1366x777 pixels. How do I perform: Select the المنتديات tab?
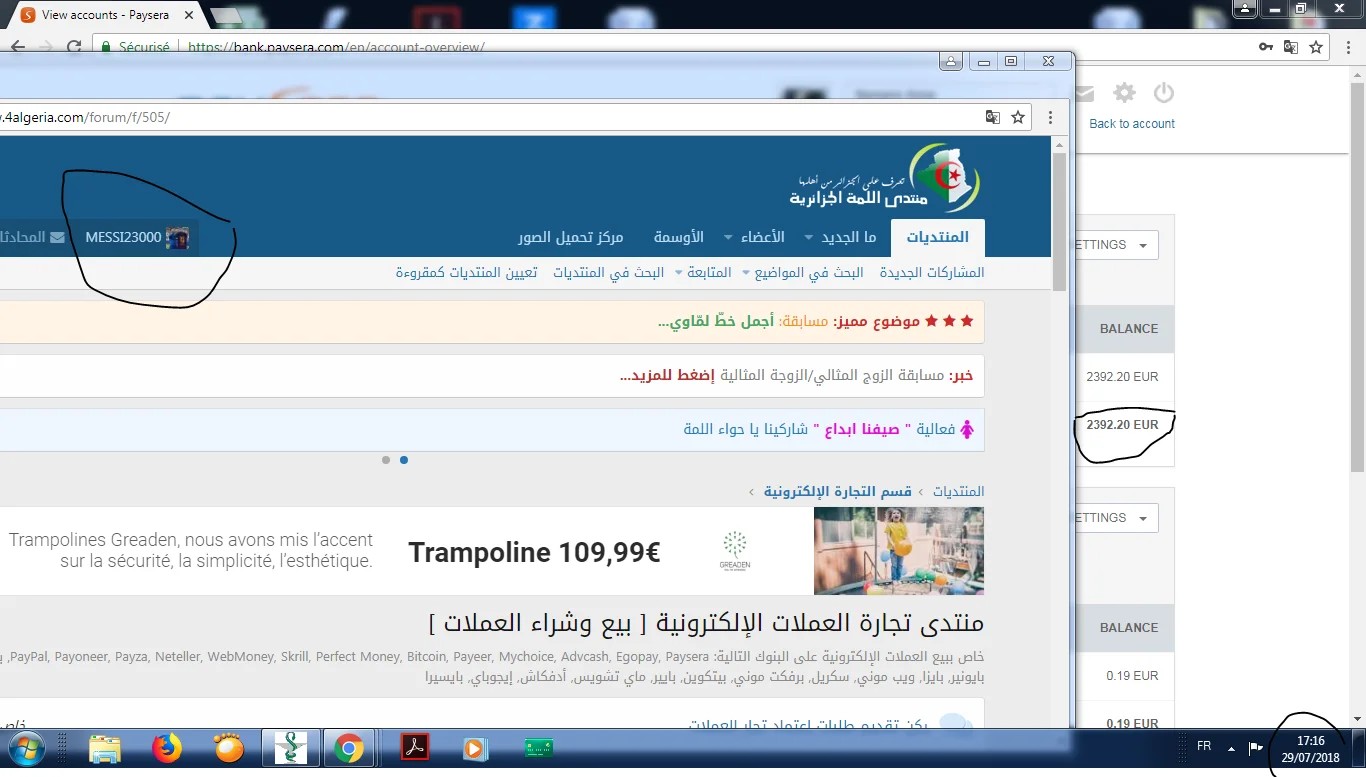tap(937, 237)
